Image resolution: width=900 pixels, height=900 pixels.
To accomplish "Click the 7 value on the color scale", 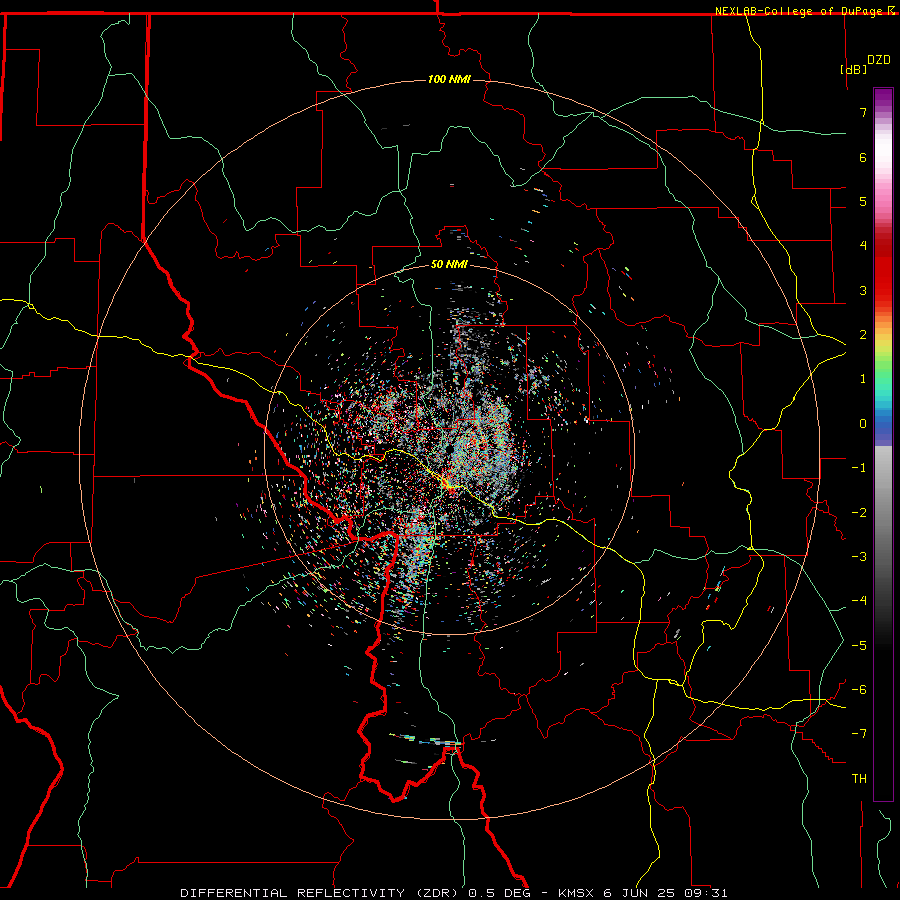I will pos(863,112).
